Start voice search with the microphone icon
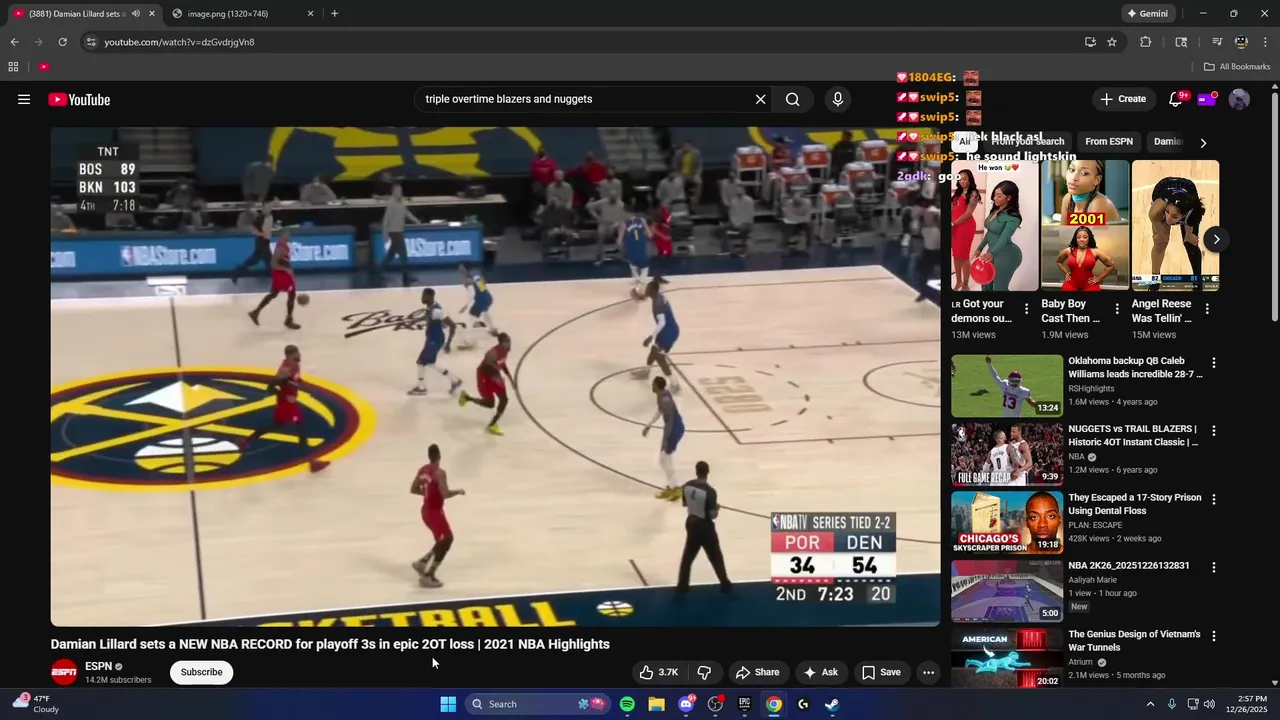The width and height of the screenshot is (1280, 720). click(838, 99)
